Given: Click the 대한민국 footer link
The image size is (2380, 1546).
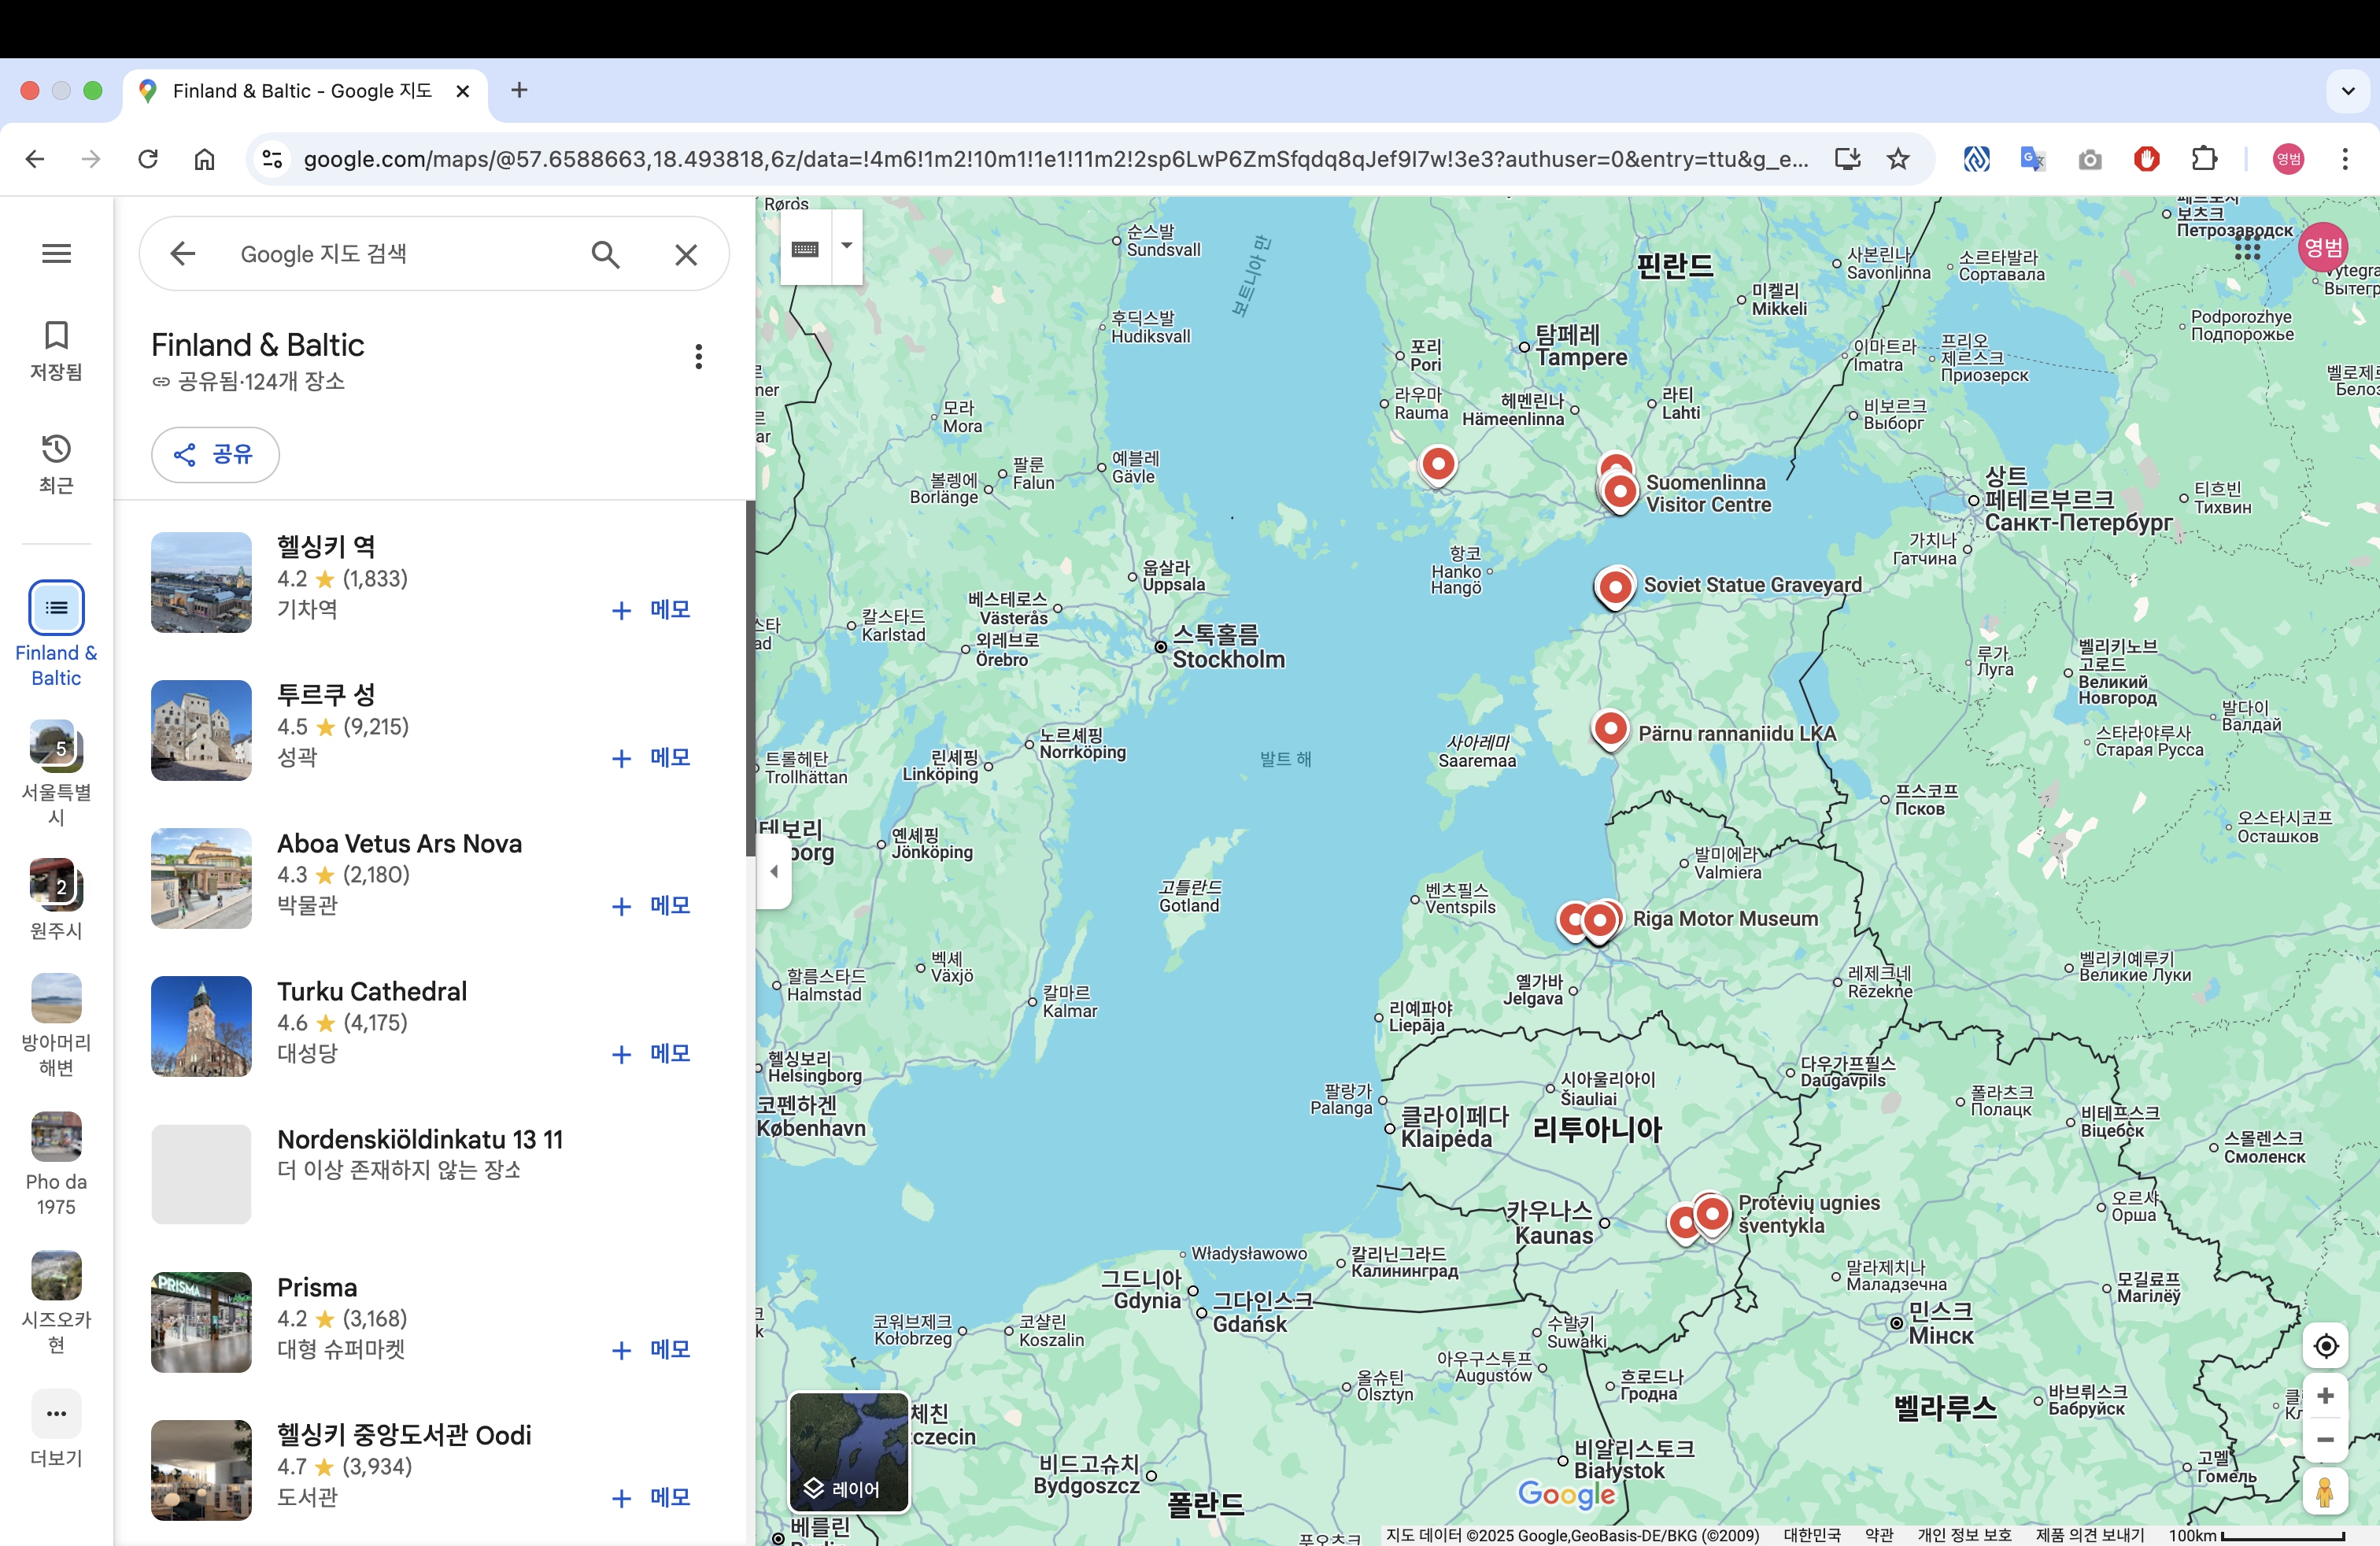Looking at the screenshot, I should 1812,1535.
